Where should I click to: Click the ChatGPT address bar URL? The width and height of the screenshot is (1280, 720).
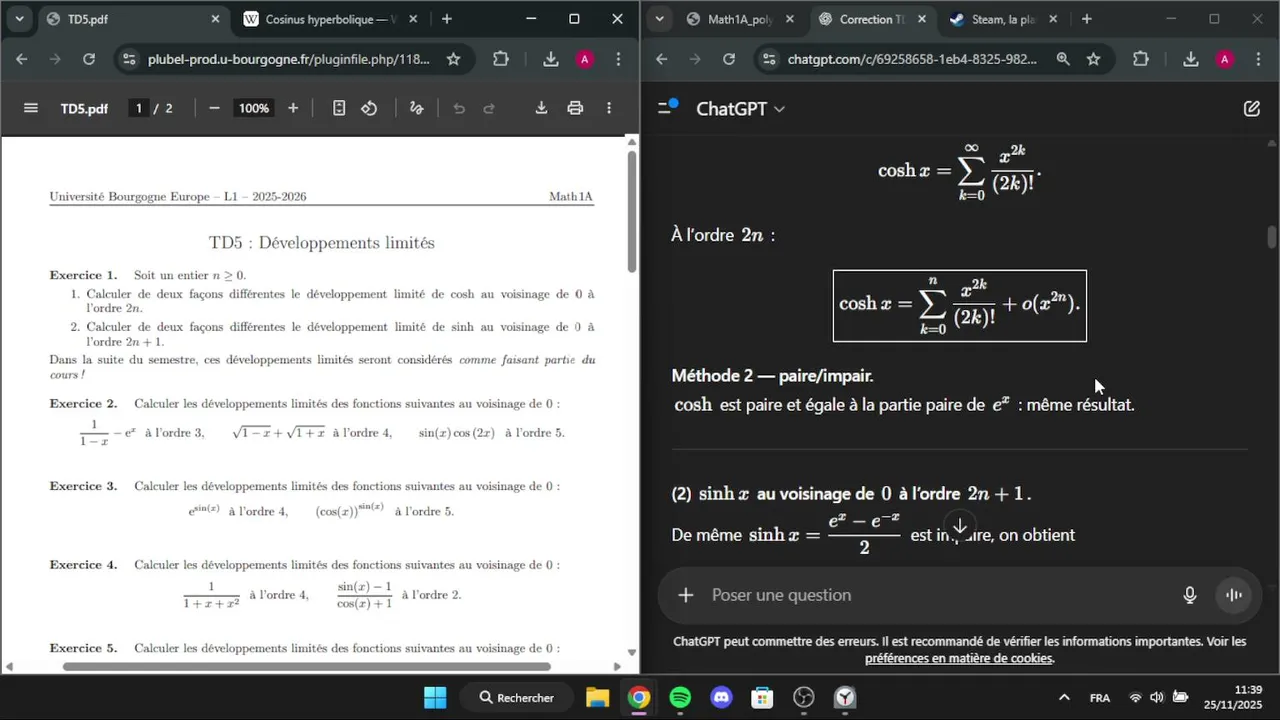point(912,59)
